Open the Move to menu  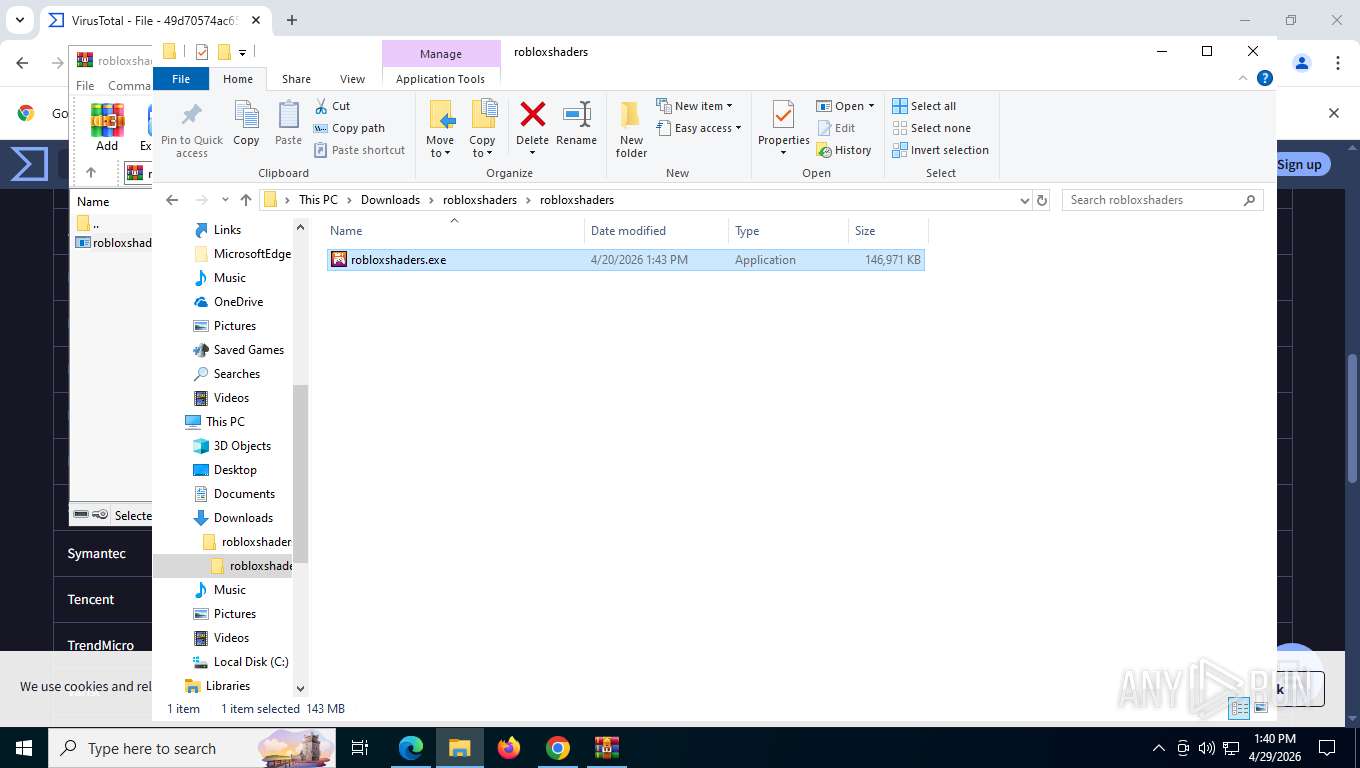click(440, 129)
